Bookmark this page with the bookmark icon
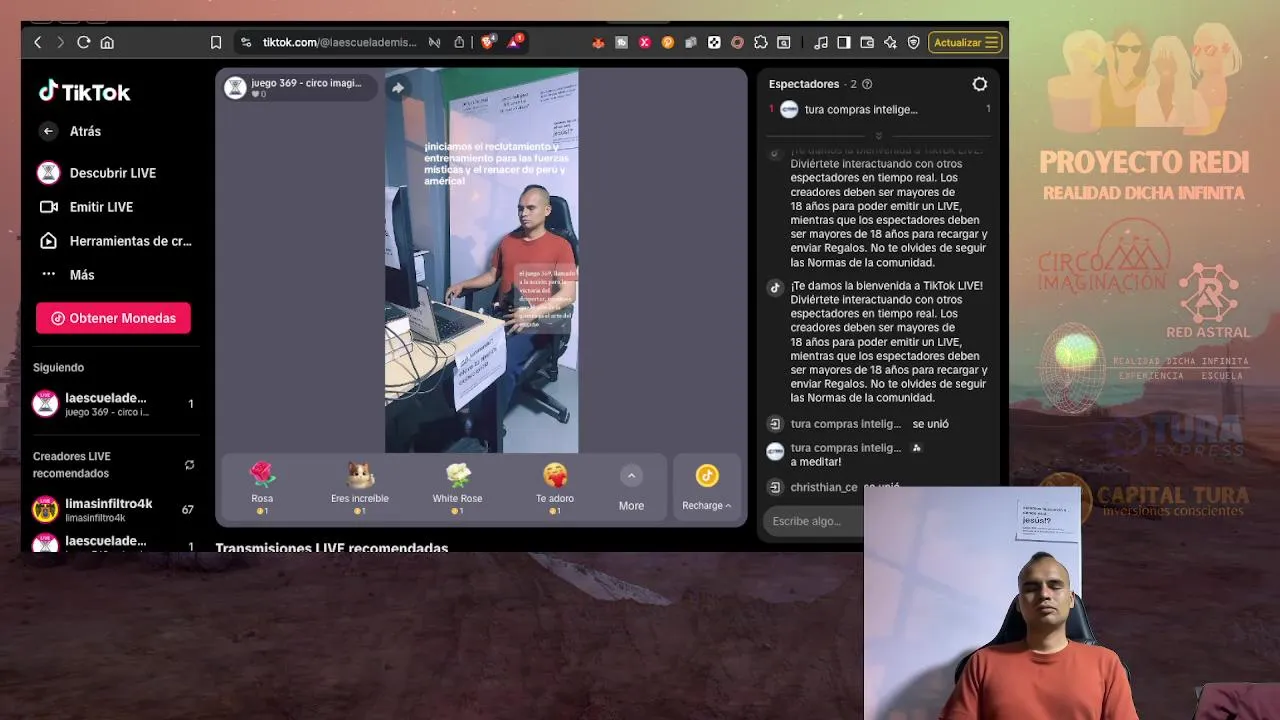This screenshot has height=720, width=1280. (x=216, y=42)
